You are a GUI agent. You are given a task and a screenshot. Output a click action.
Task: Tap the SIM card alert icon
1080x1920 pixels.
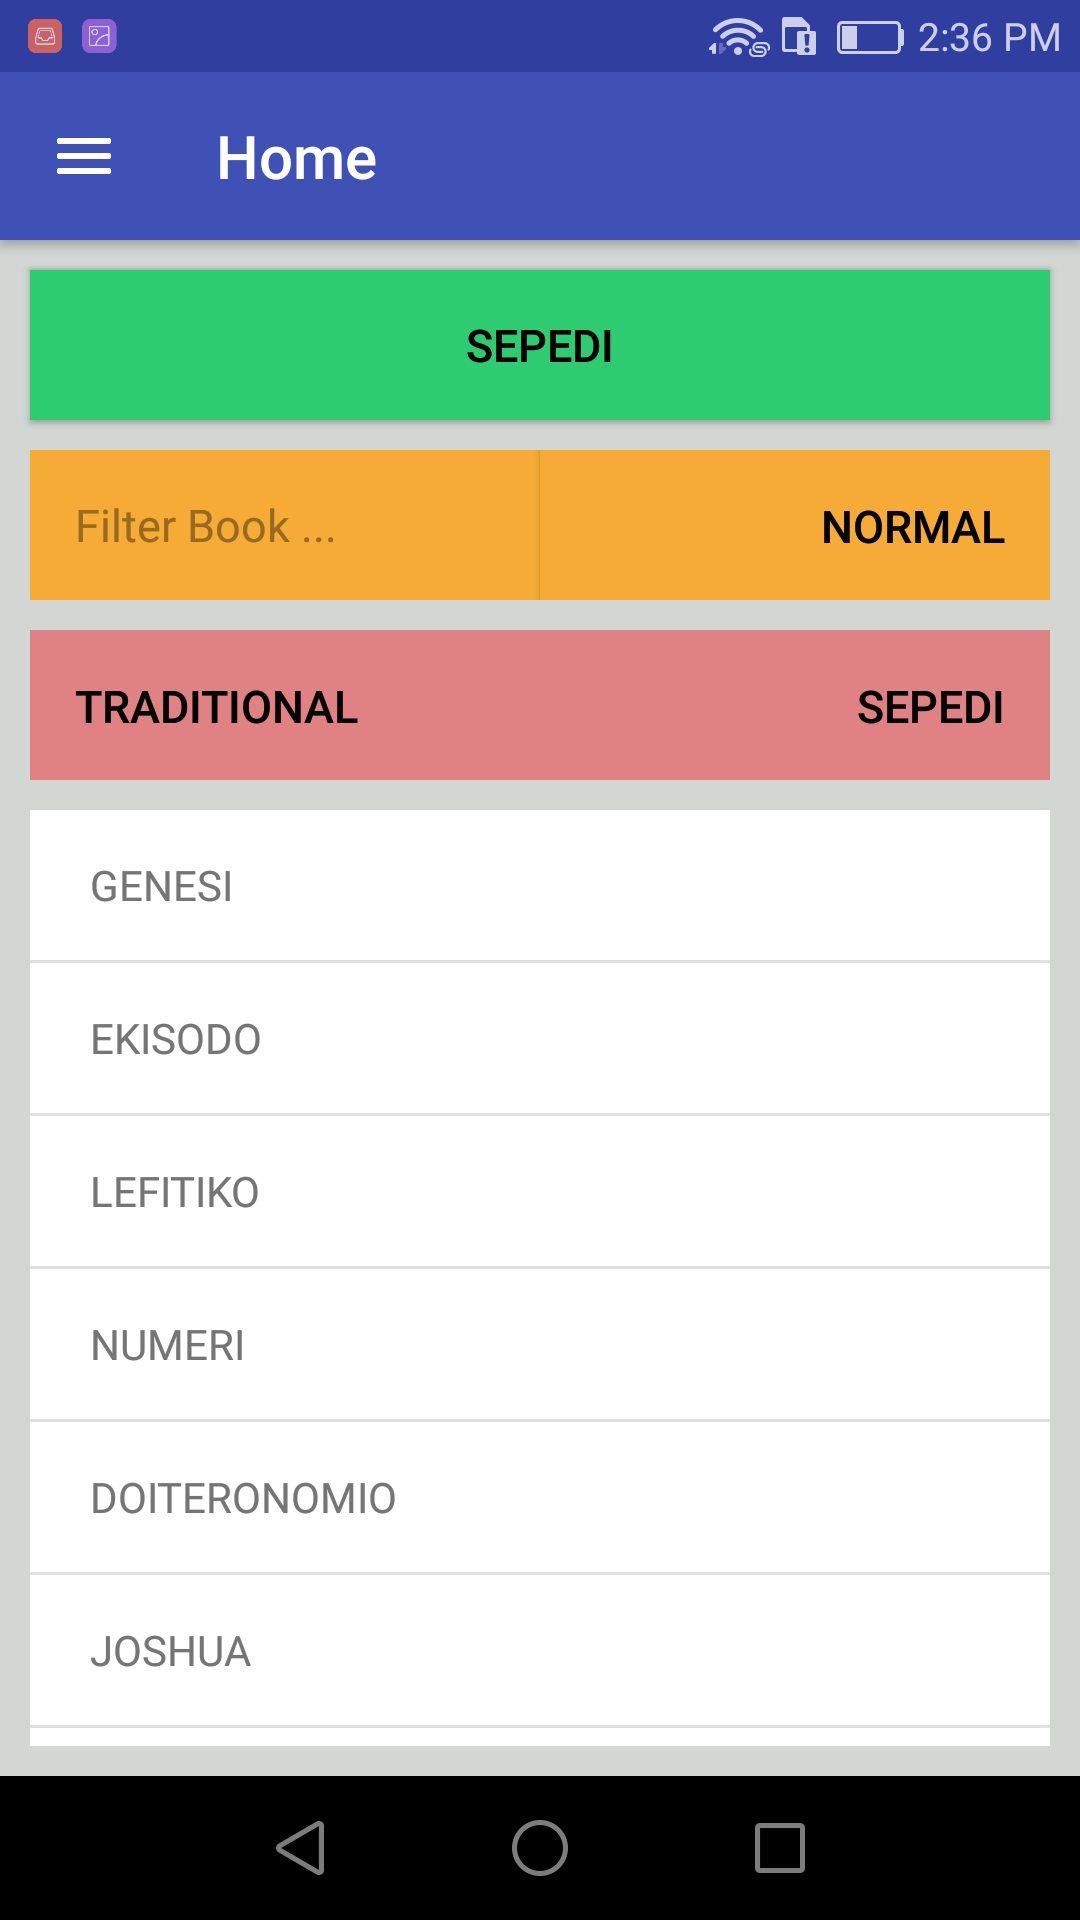[799, 37]
